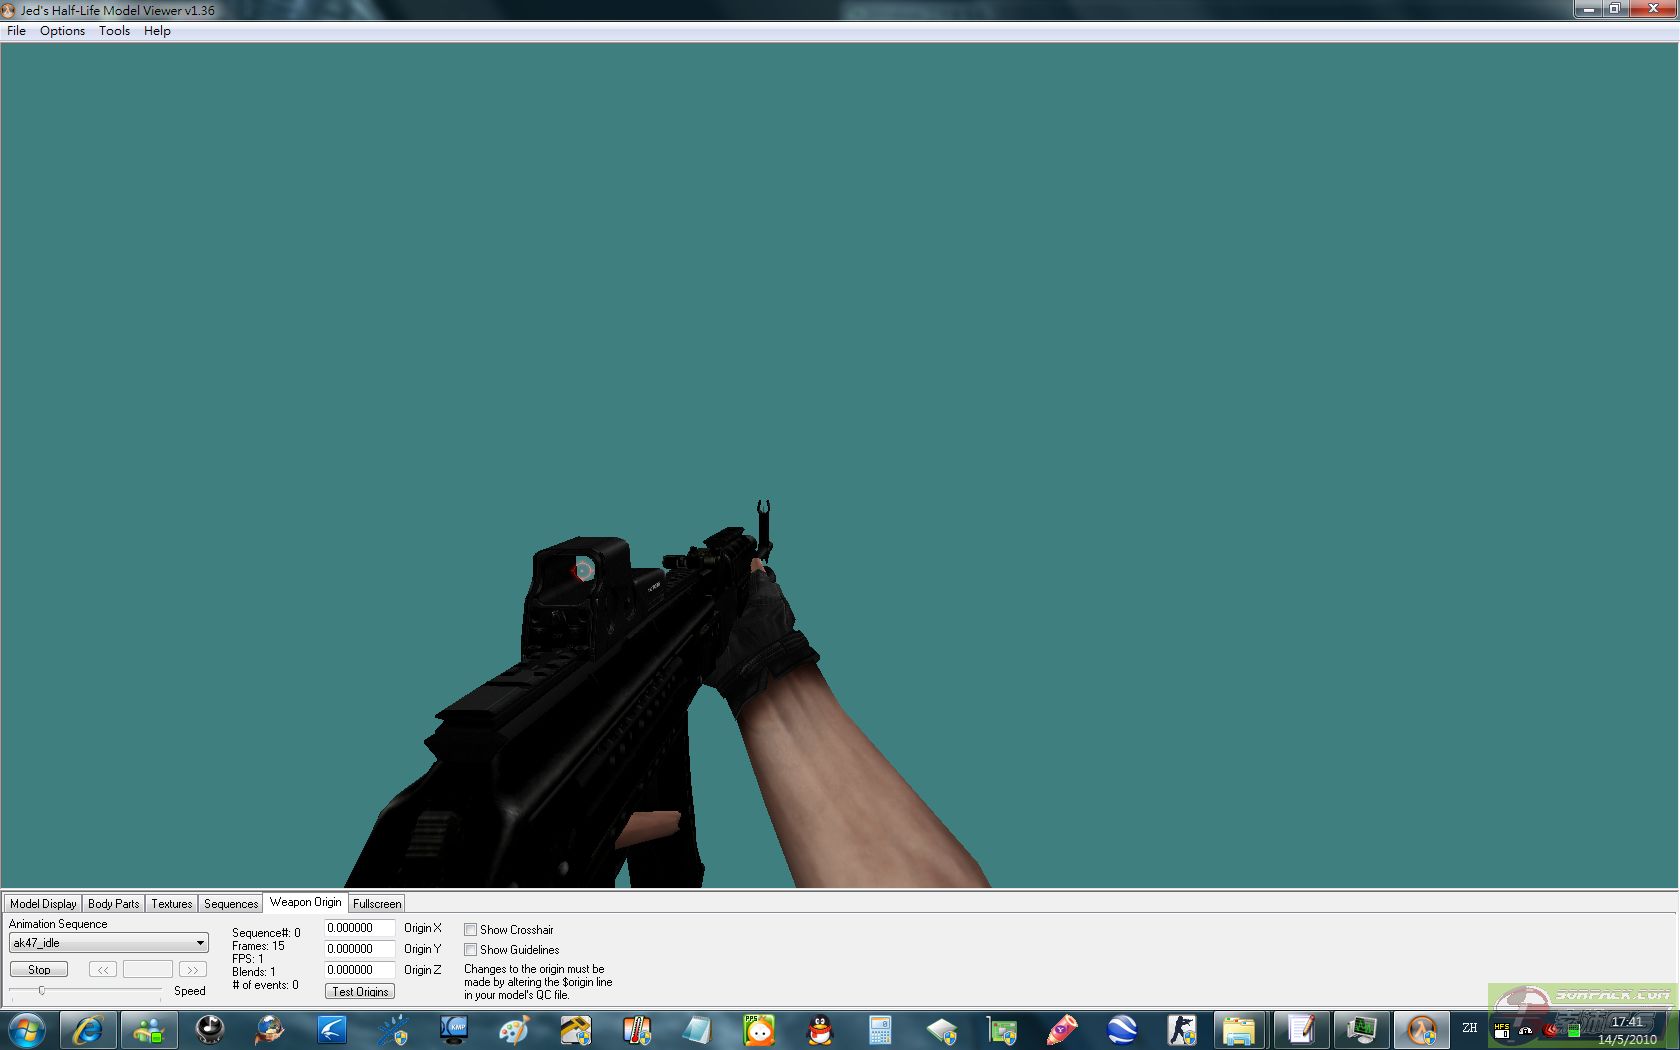Switch to the Fullscreen tab
The width and height of the screenshot is (1680, 1050).
[377, 903]
